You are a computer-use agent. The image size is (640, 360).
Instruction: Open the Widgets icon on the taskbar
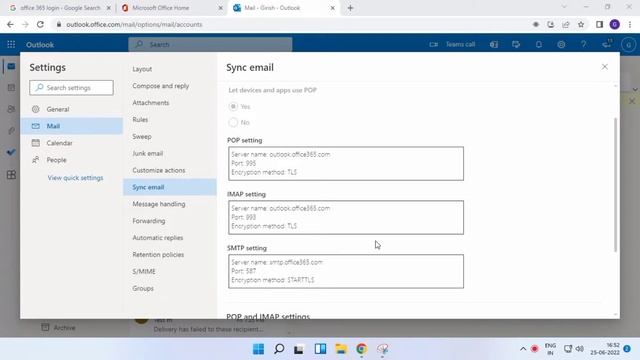click(x=320, y=349)
